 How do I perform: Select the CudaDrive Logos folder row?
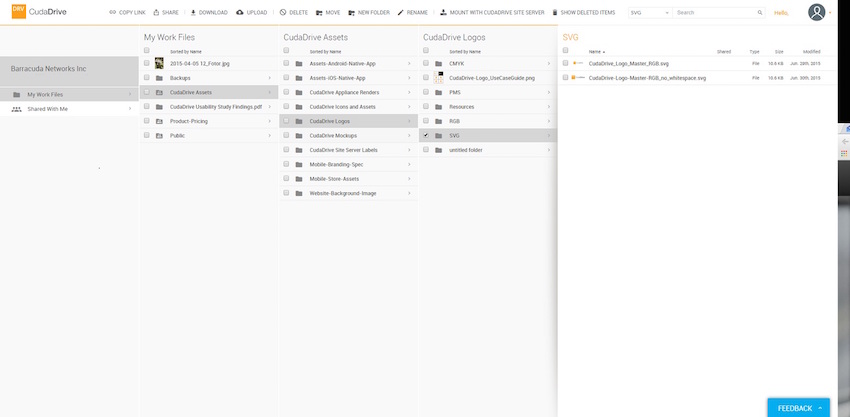(x=349, y=121)
